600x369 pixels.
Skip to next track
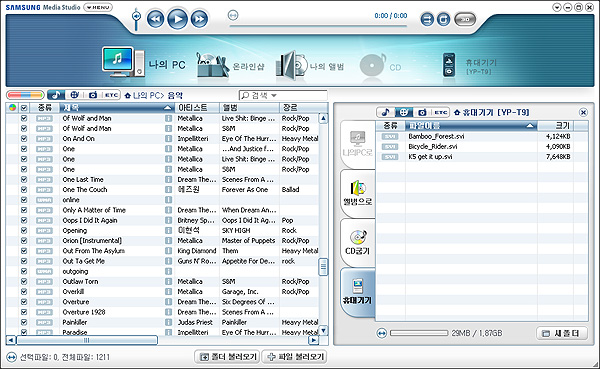point(199,19)
